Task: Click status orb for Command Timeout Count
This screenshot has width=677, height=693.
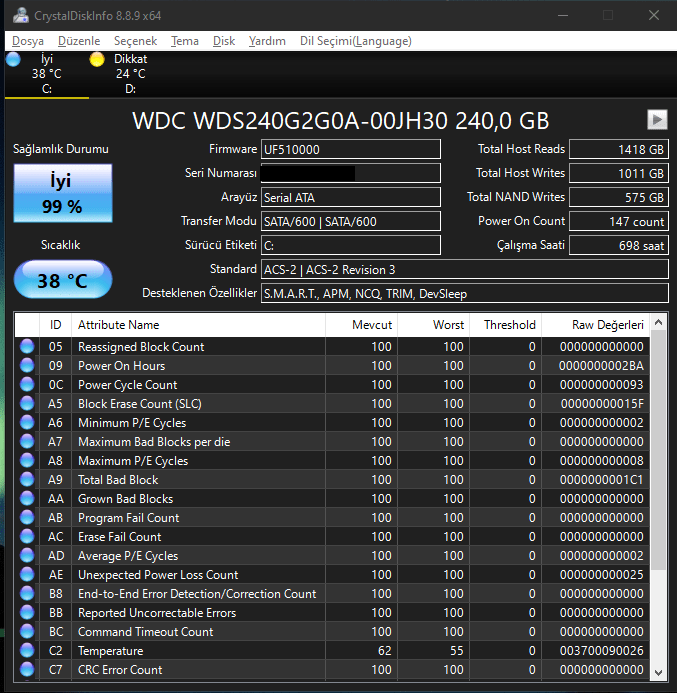Action: pos(27,632)
